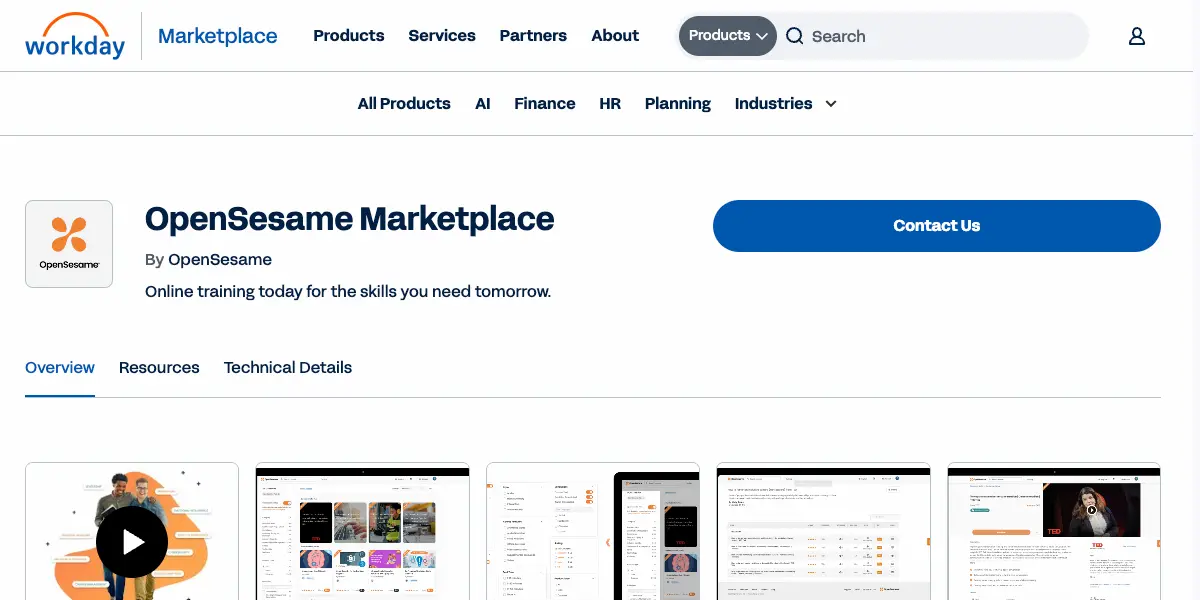Play the OpenSesame intro video
Viewport: 1200px width, 600px height.
click(132, 541)
